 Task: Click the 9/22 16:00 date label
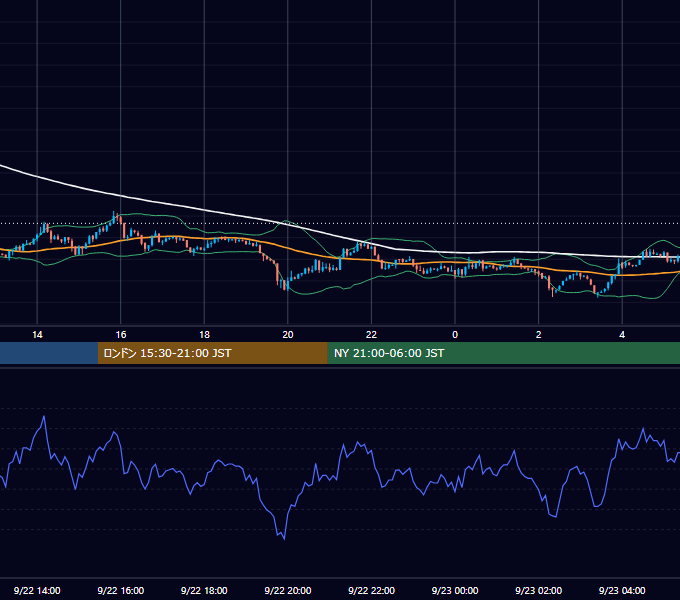pyautogui.click(x=121, y=590)
